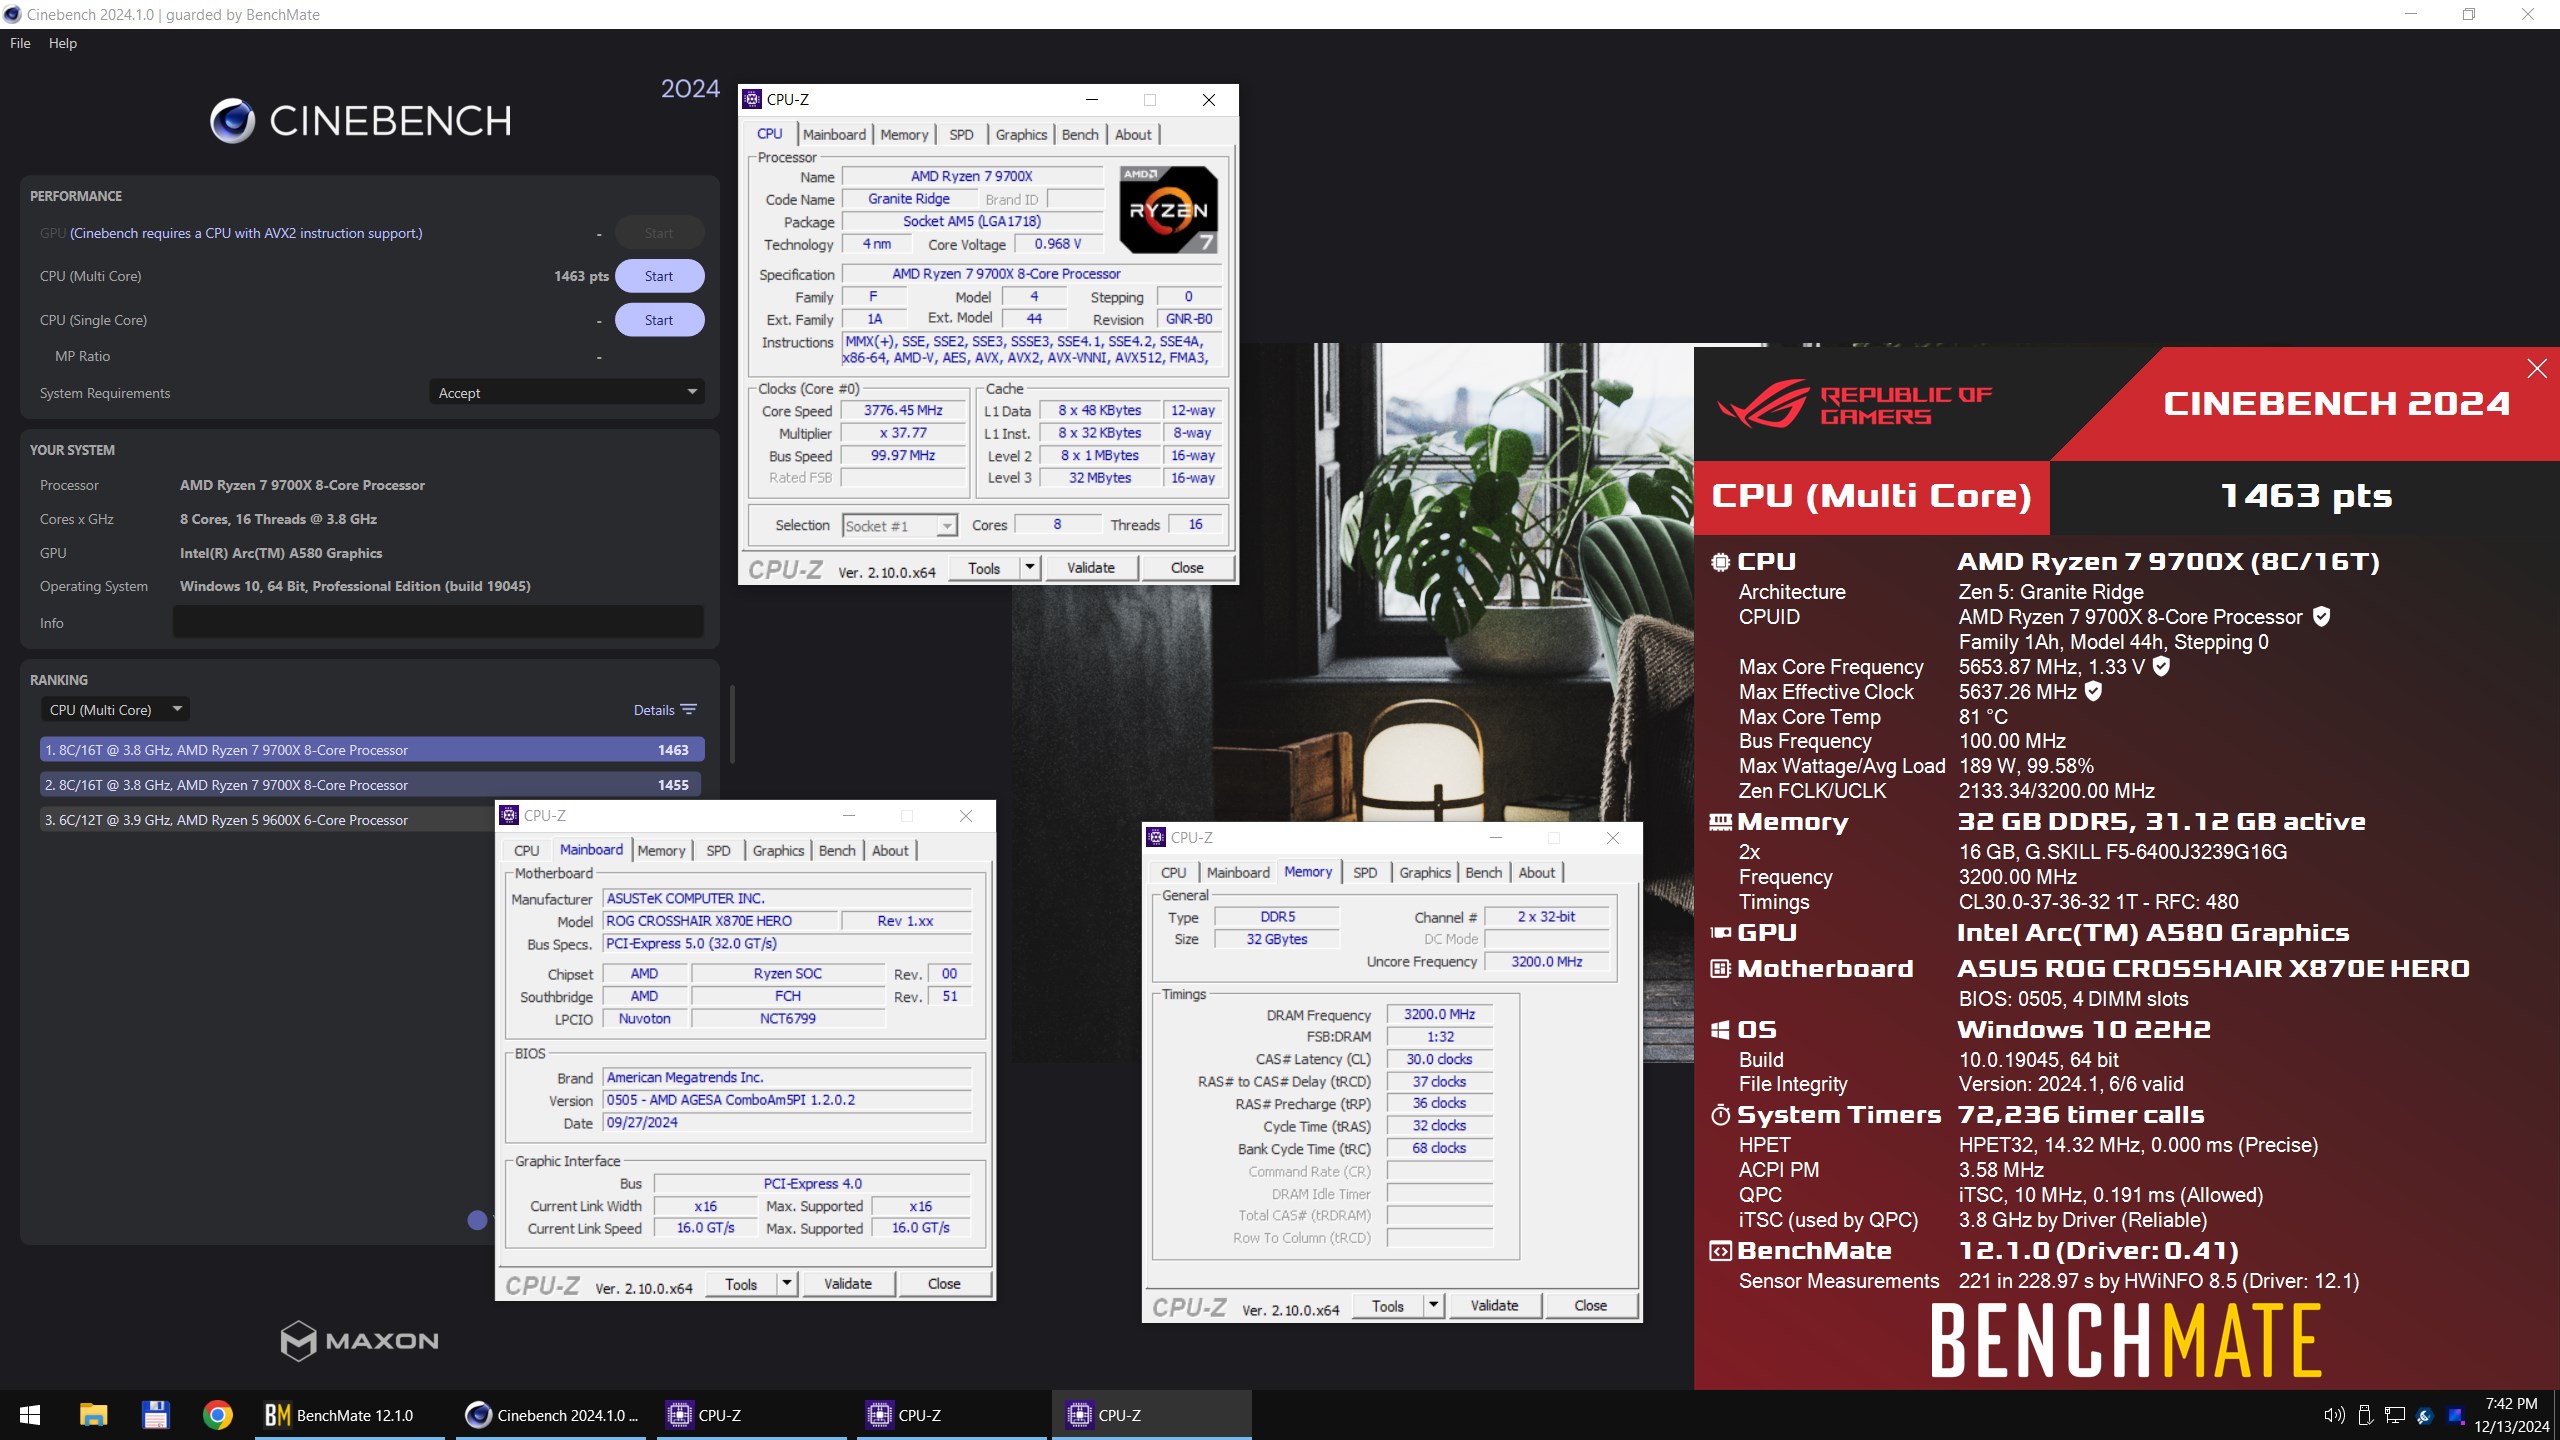2560x1440 pixels.
Task: Start the CPU (Single Core) benchmark
Action: coord(659,320)
